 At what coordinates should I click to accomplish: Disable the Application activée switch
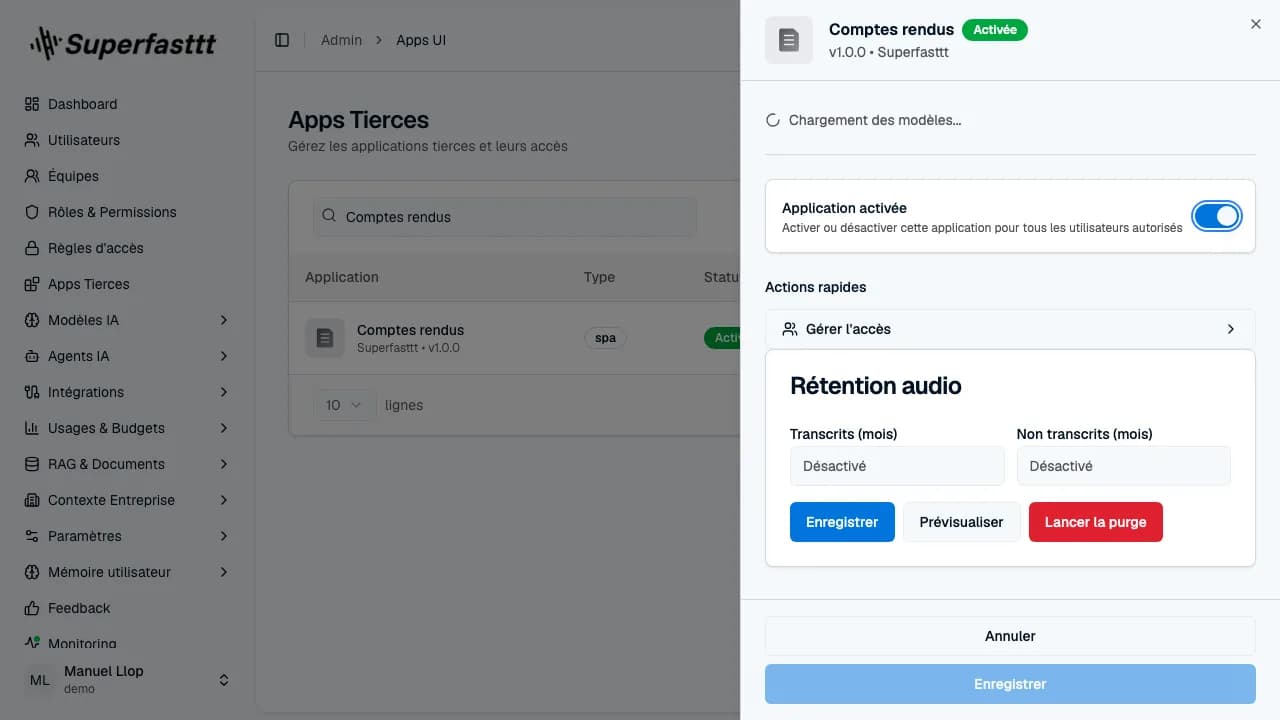(1217, 216)
